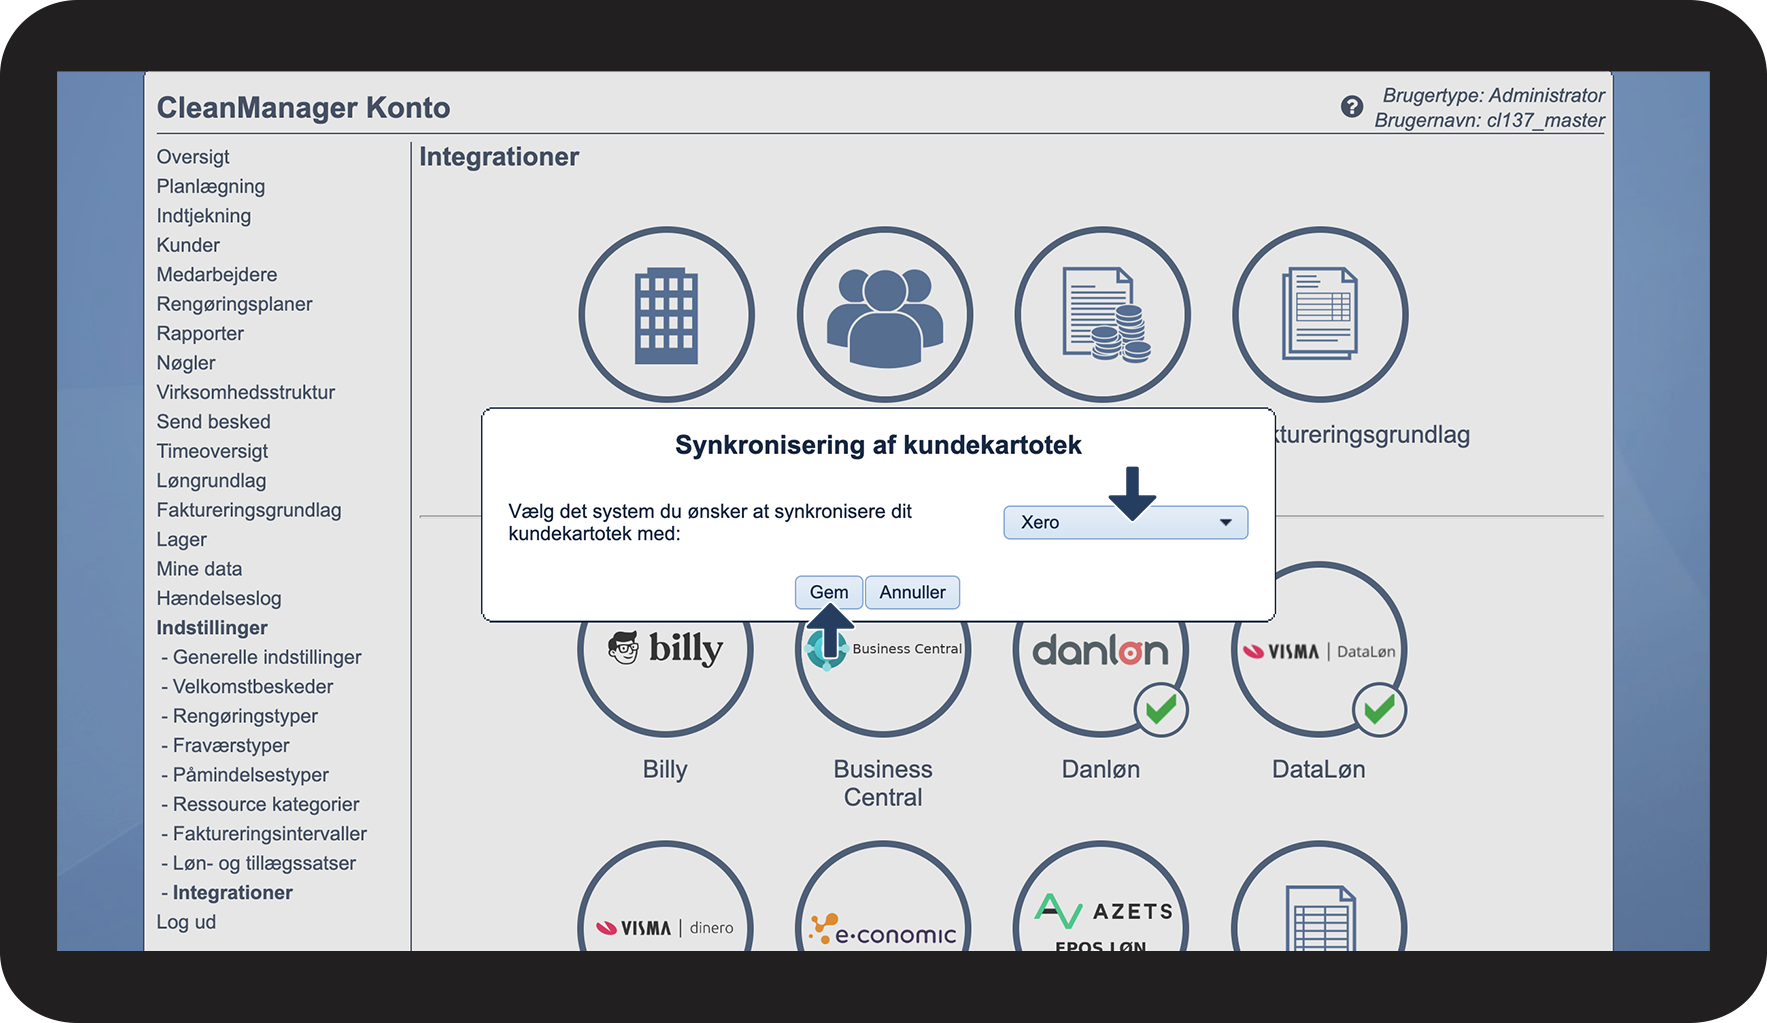This screenshot has height=1023, width=1767.
Task: Open the Rapporter menu link
Action: 200,333
